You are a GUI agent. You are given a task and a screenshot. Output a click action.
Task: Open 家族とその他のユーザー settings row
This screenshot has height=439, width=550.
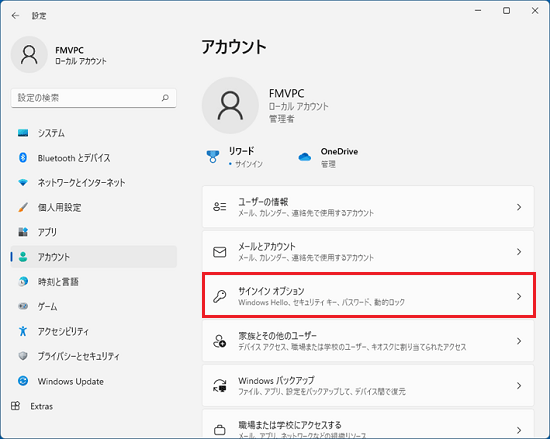(x=368, y=341)
